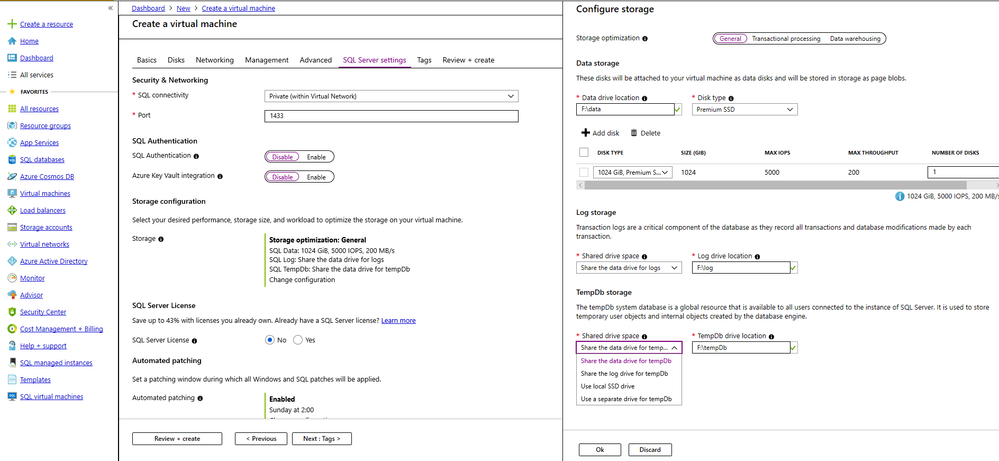This screenshot has height=461, width=999.
Task: Click the Data drive location field
Action: coord(624,110)
